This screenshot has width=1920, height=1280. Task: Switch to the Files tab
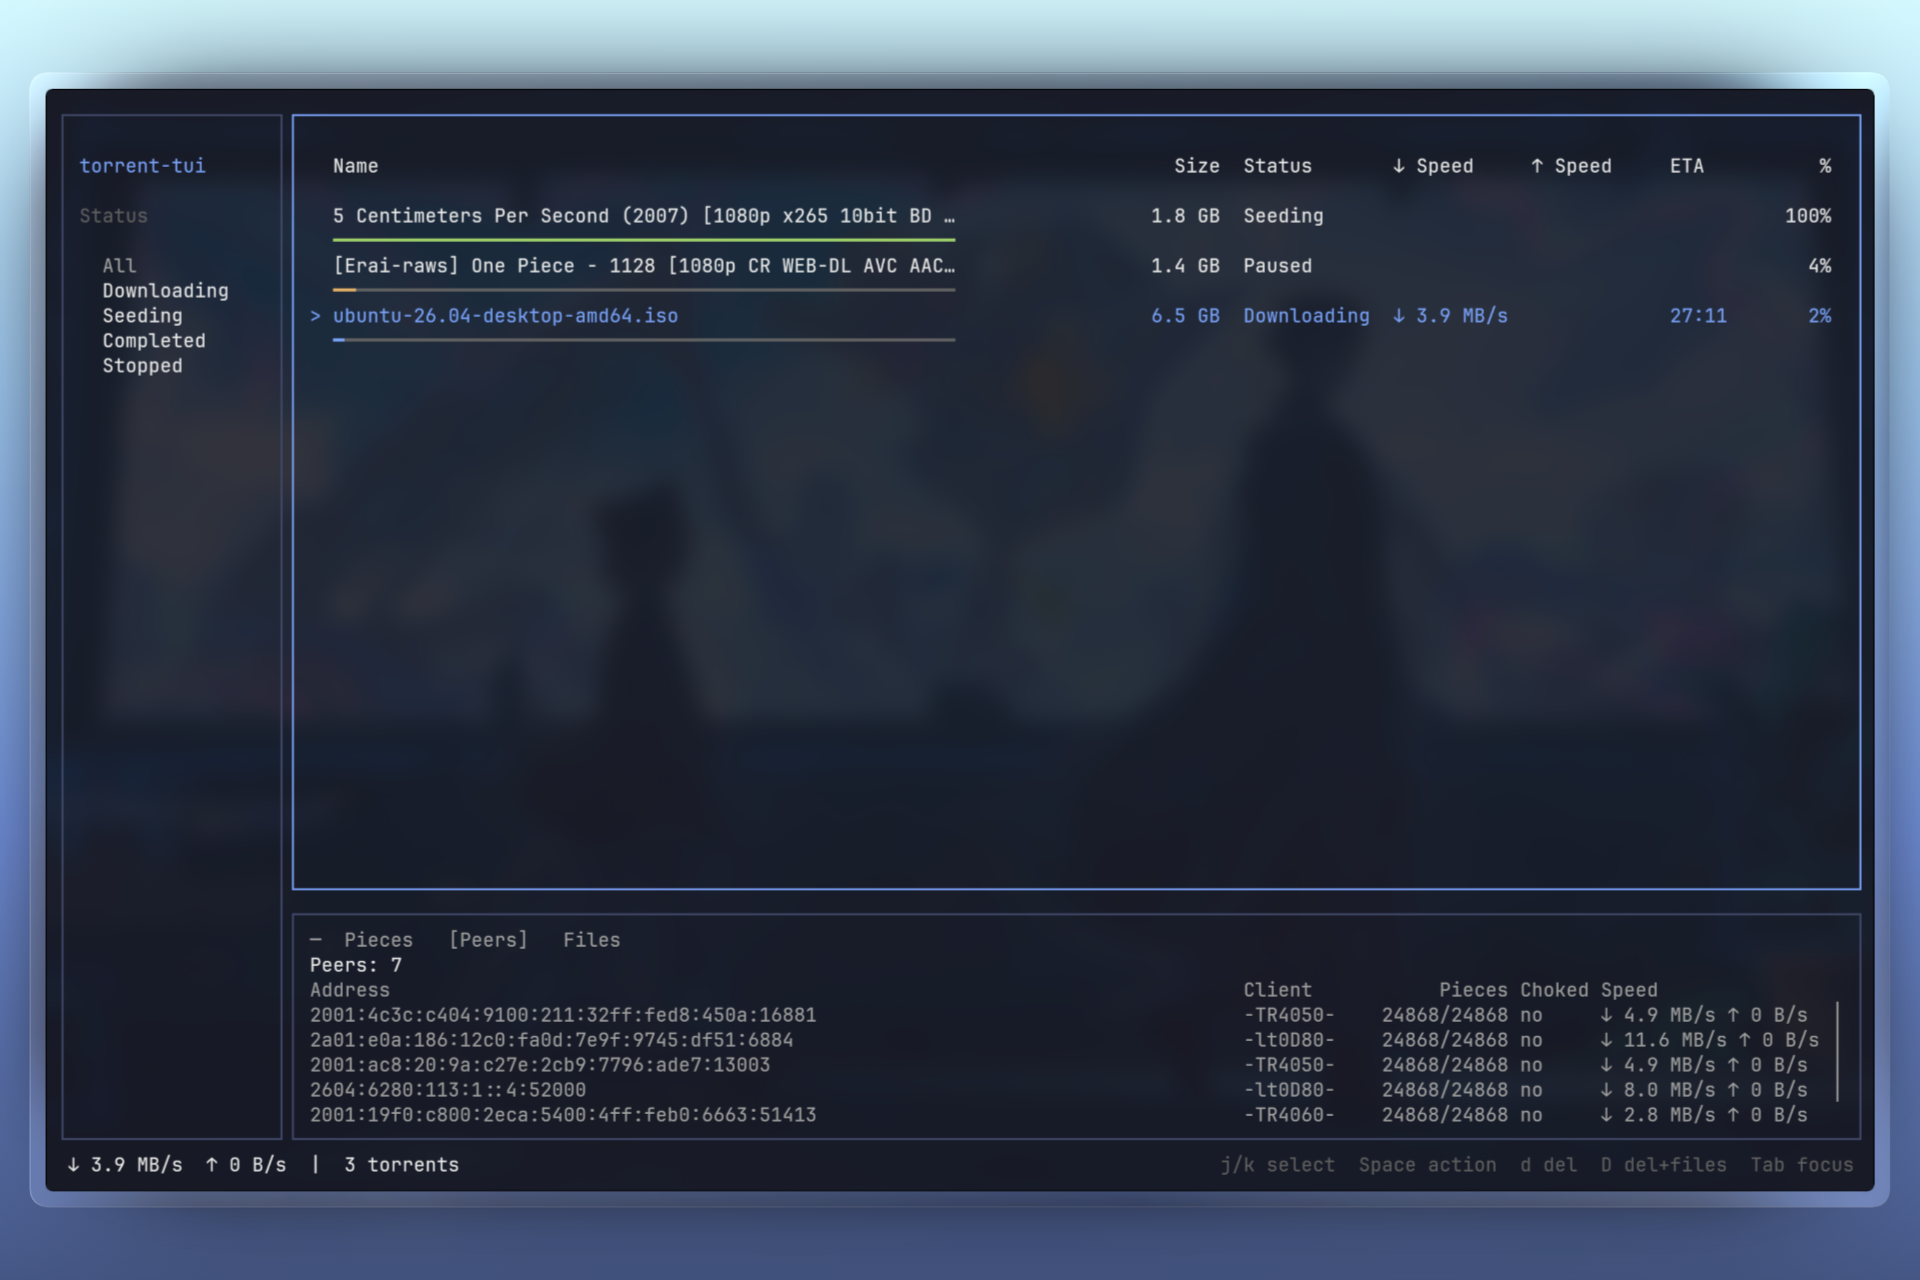point(591,940)
